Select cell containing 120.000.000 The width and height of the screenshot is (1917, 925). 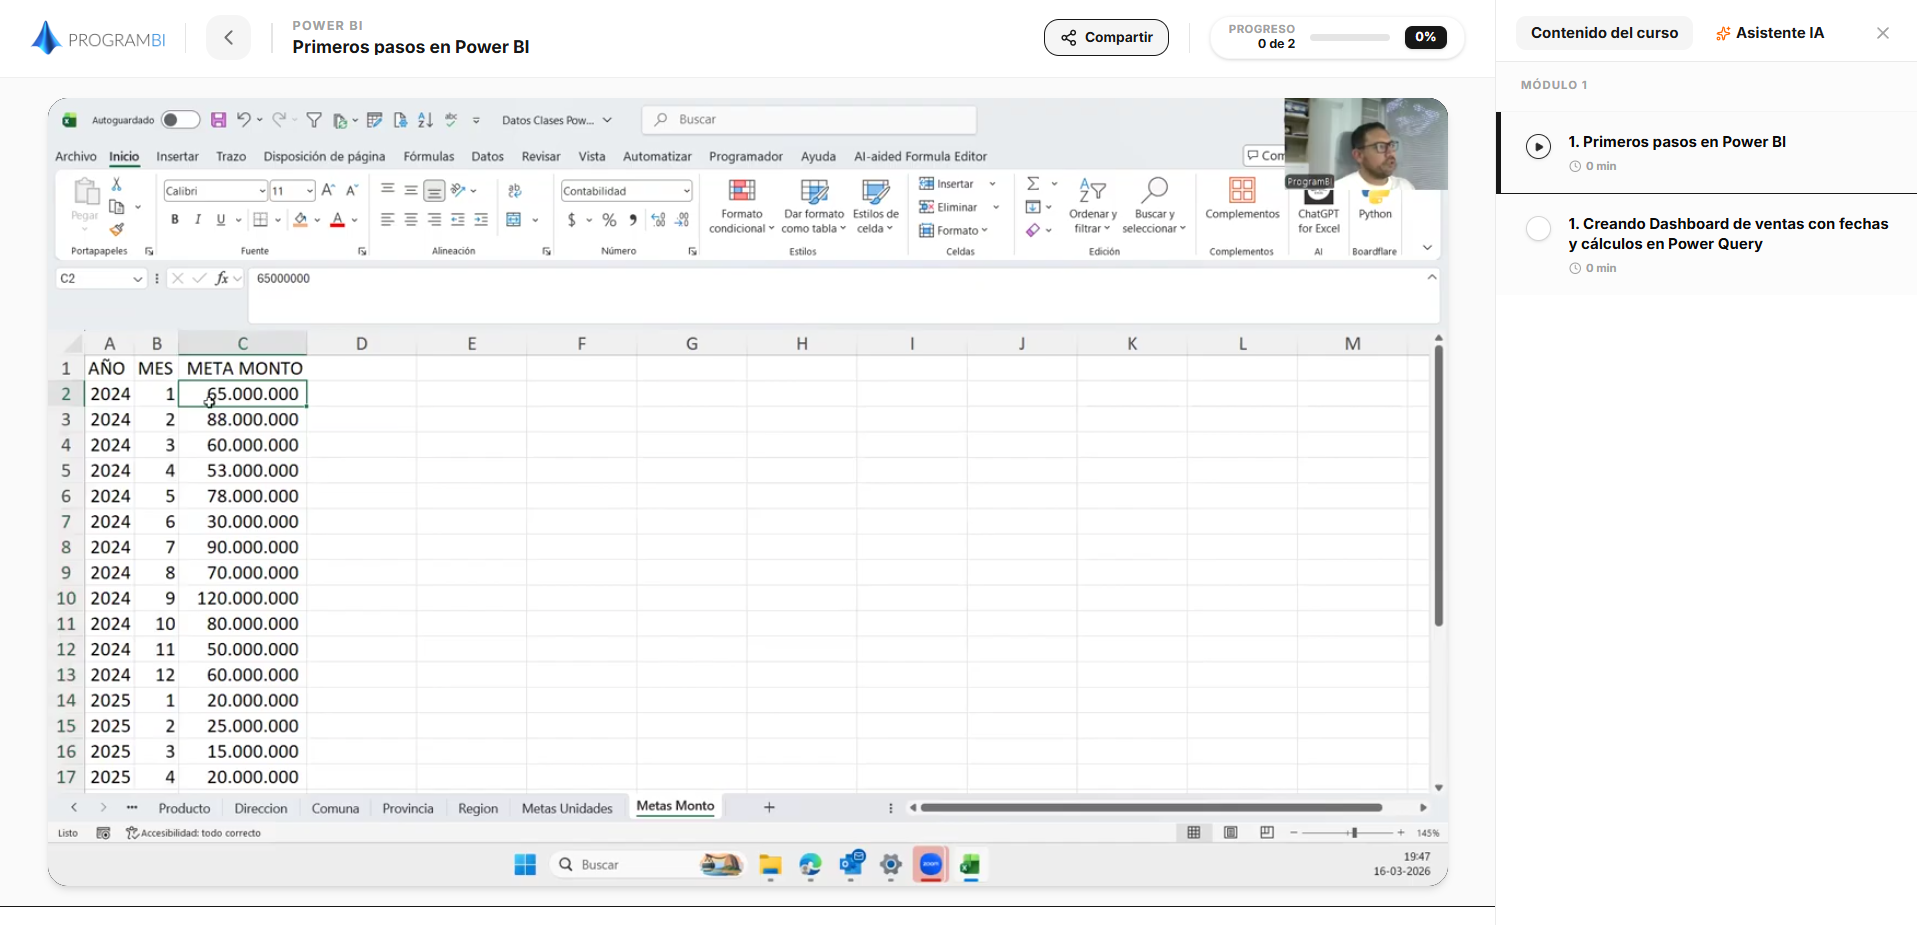coord(242,598)
